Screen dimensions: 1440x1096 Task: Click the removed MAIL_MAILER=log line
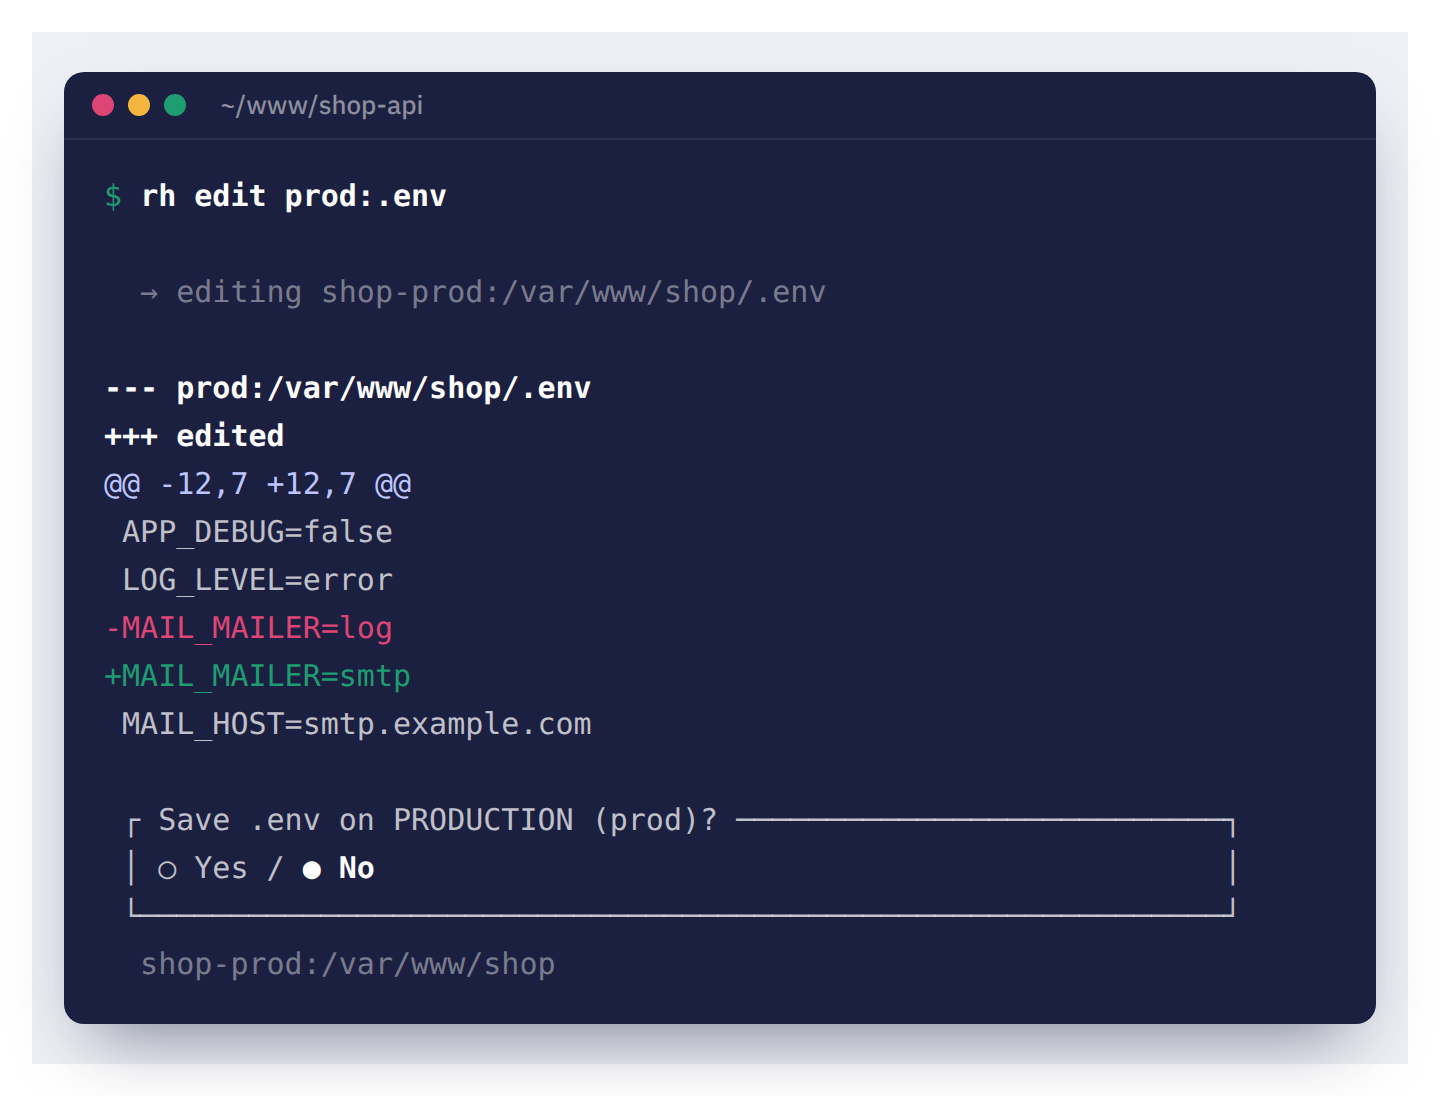pyautogui.click(x=248, y=628)
